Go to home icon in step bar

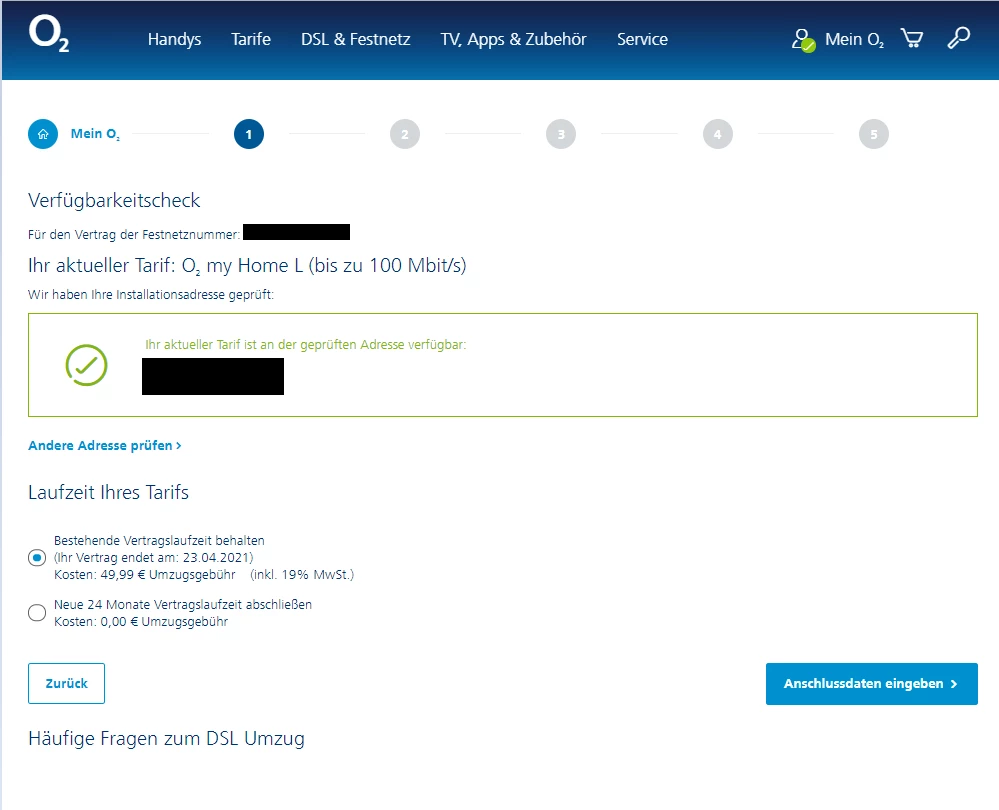pyautogui.click(x=43, y=134)
